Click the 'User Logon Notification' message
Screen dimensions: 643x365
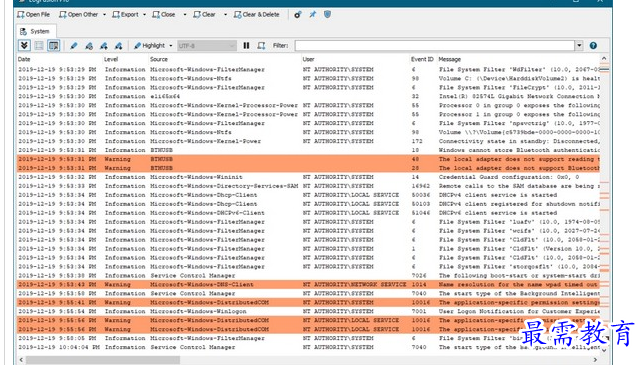pyautogui.click(x=519, y=312)
